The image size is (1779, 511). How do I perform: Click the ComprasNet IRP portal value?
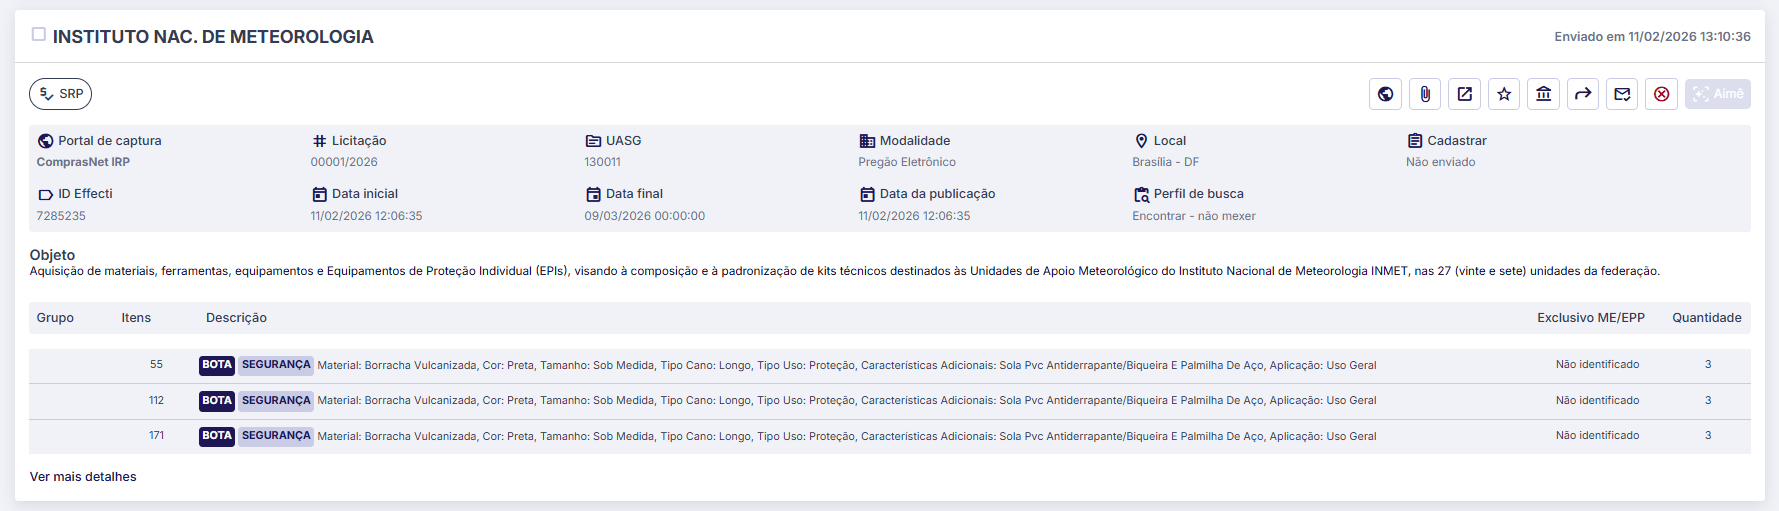coord(83,162)
